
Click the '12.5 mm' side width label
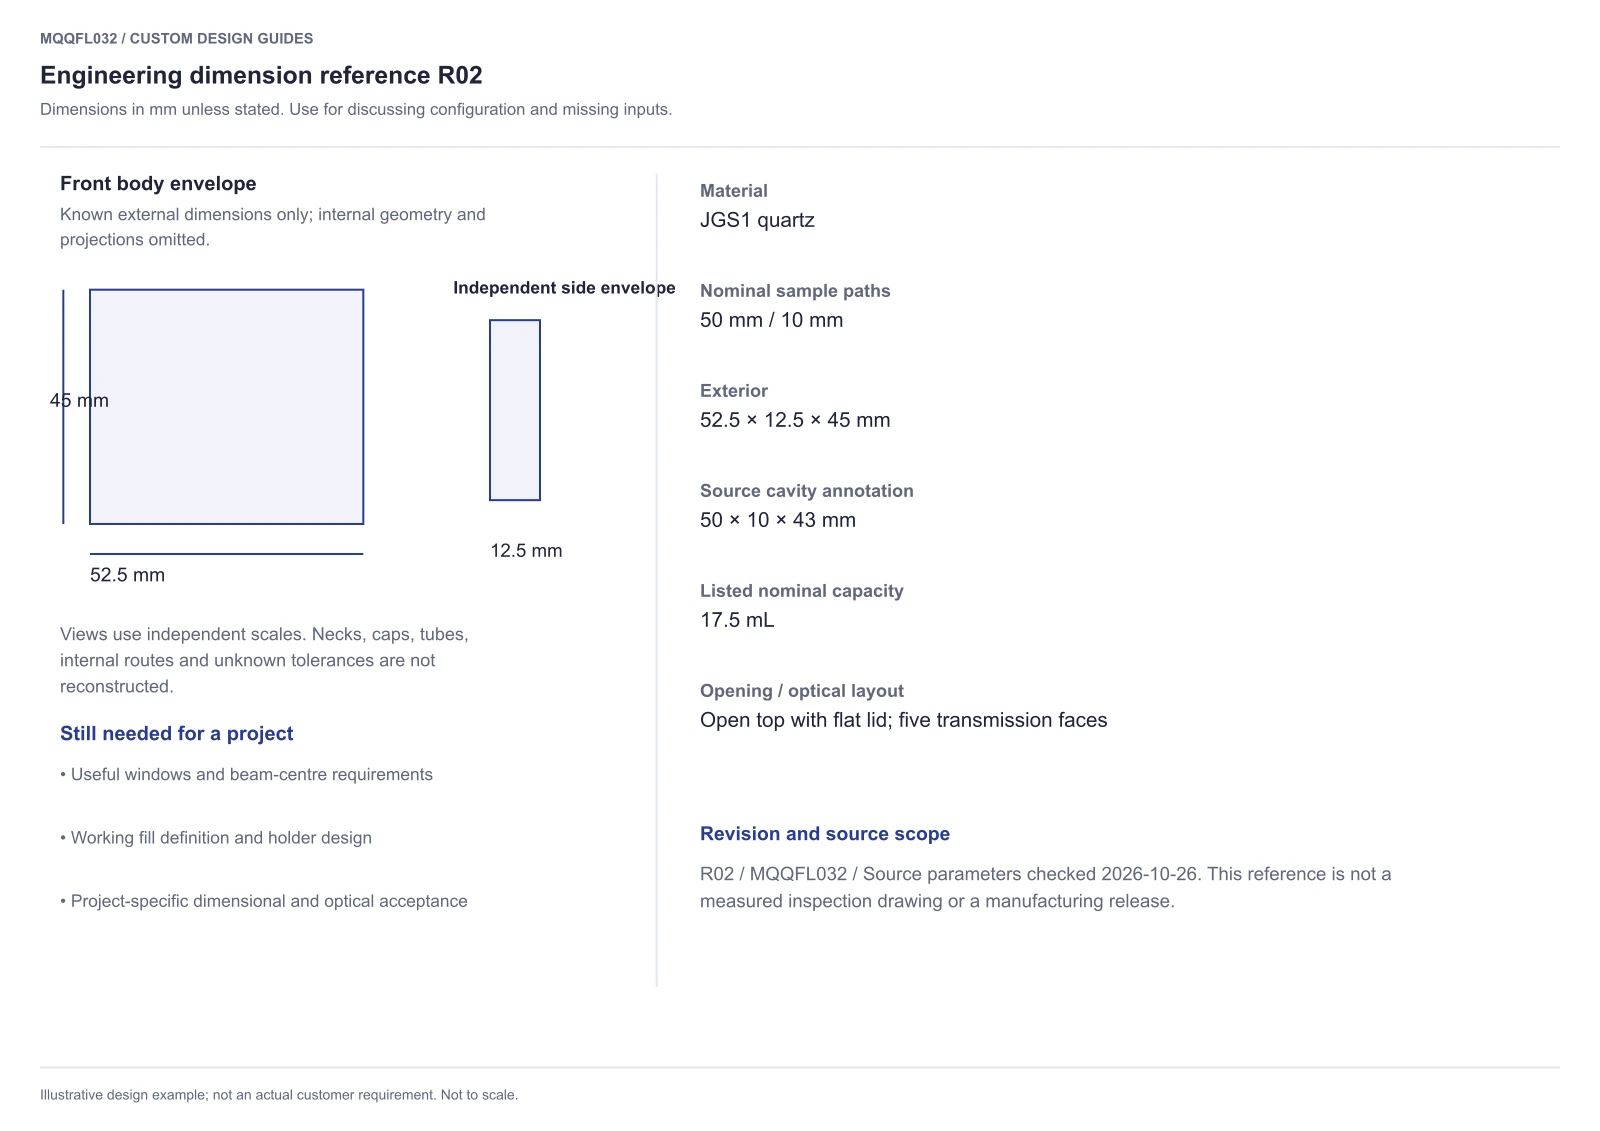pos(526,551)
